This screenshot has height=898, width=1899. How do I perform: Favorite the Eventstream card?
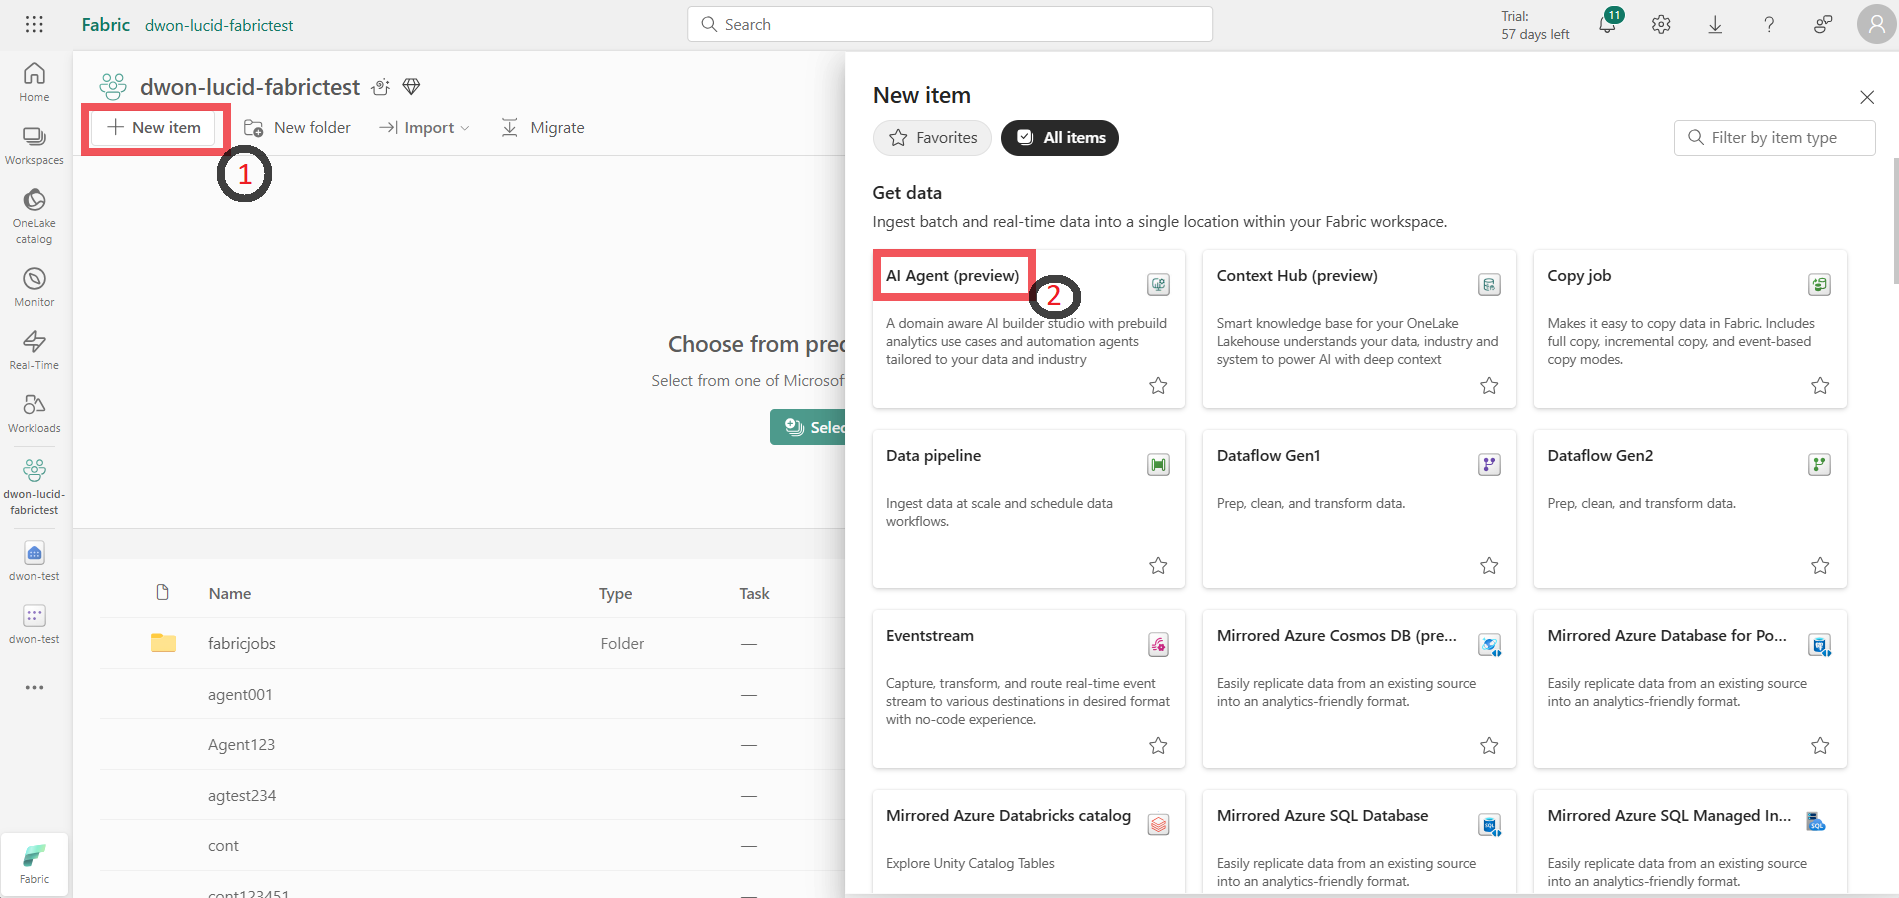coord(1158,745)
